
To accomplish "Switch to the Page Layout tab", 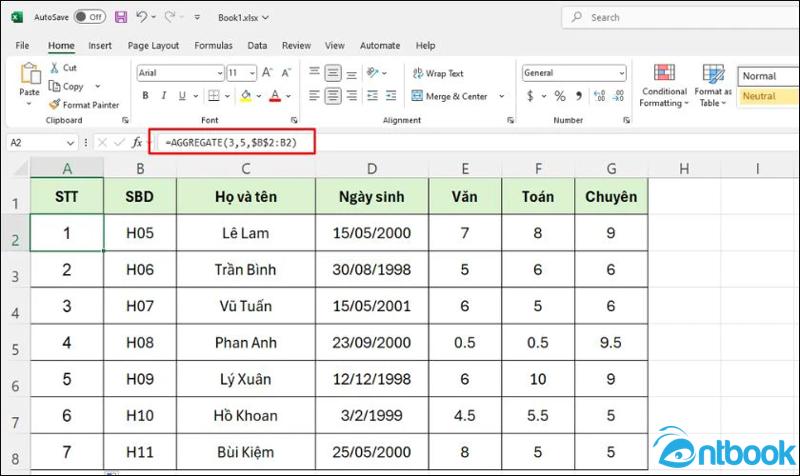I will [153, 45].
